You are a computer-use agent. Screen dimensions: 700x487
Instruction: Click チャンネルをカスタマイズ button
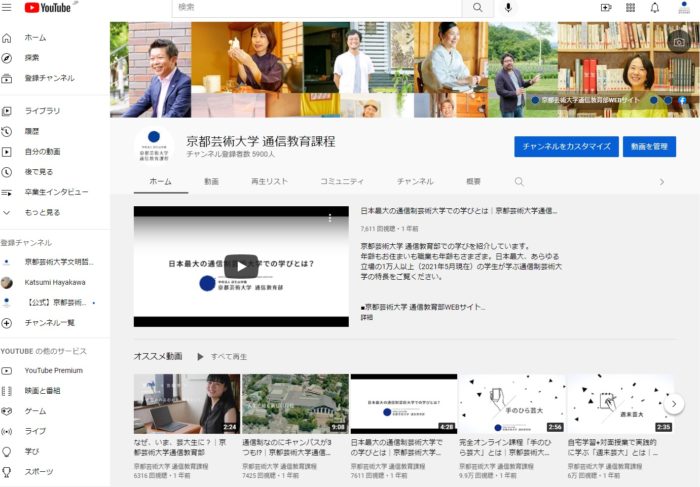click(x=566, y=146)
